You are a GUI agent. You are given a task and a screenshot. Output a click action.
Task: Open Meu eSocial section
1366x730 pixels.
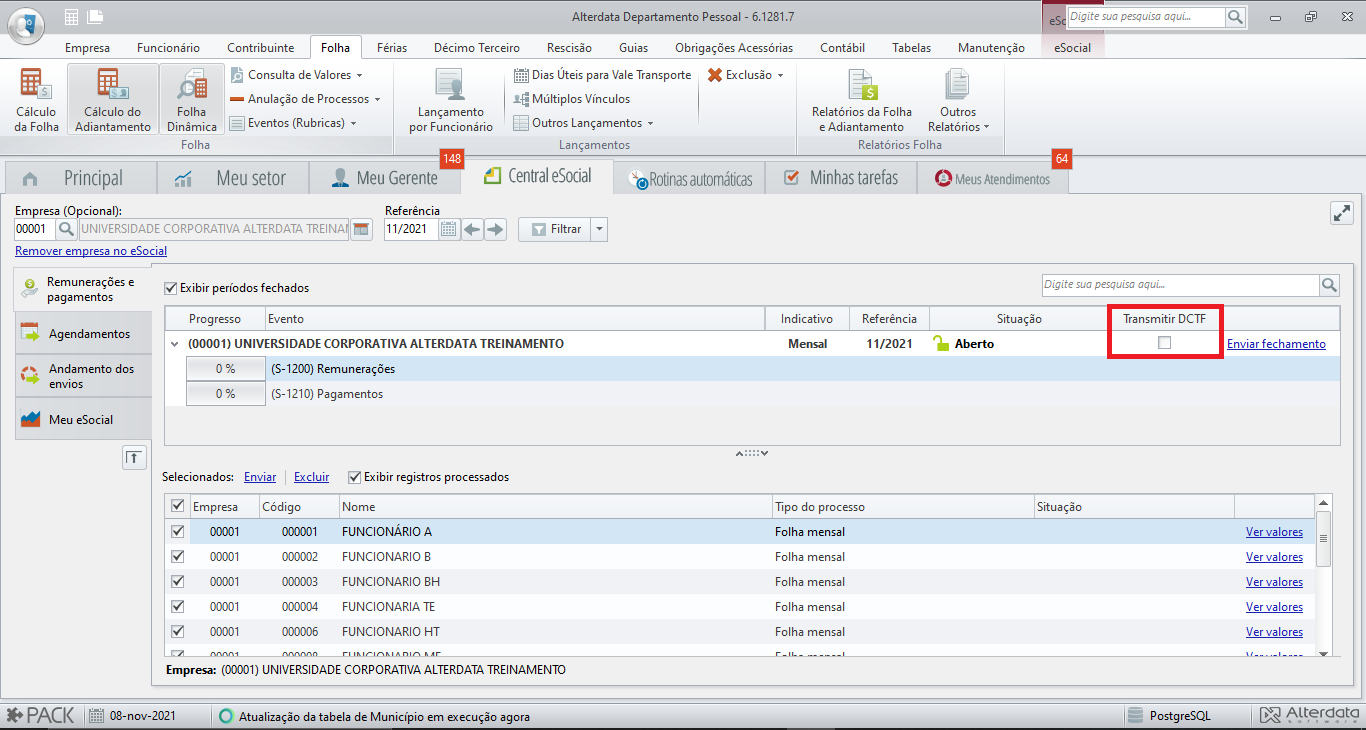pos(83,420)
